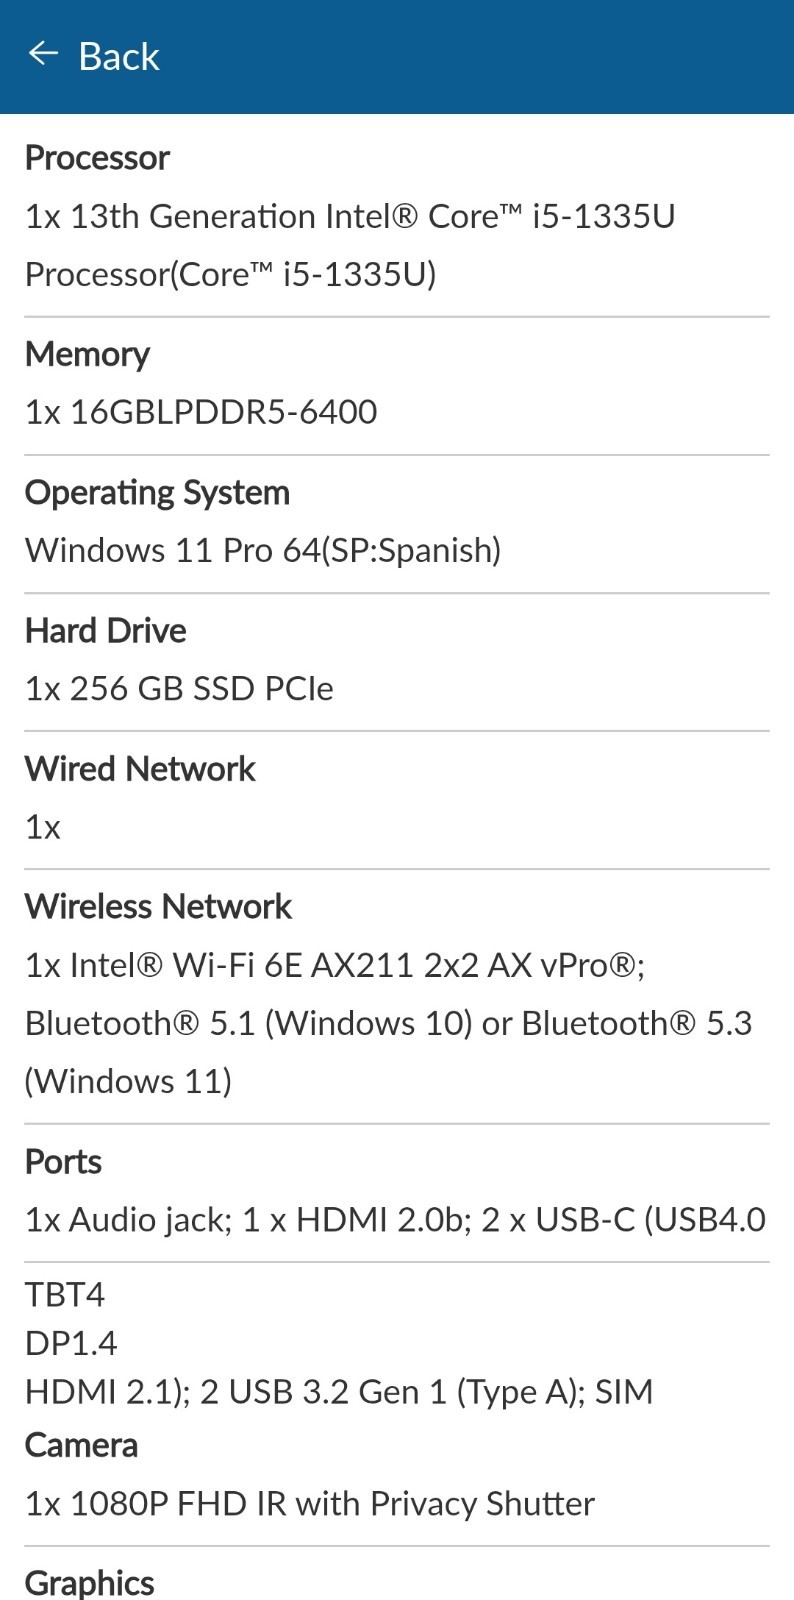Image resolution: width=794 pixels, height=1600 pixels.
Task: Select the Ports section heading
Action: (x=63, y=1162)
